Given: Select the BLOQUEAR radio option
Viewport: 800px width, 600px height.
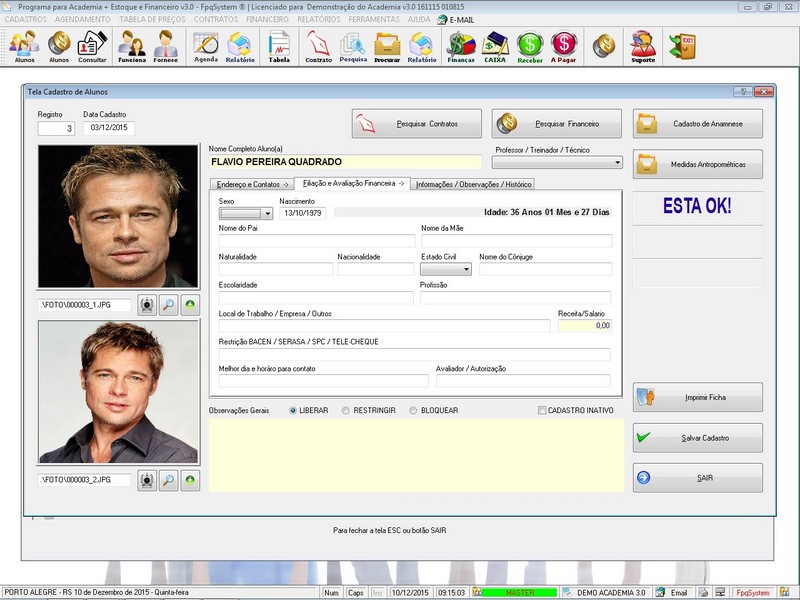Looking at the screenshot, I should [434, 410].
